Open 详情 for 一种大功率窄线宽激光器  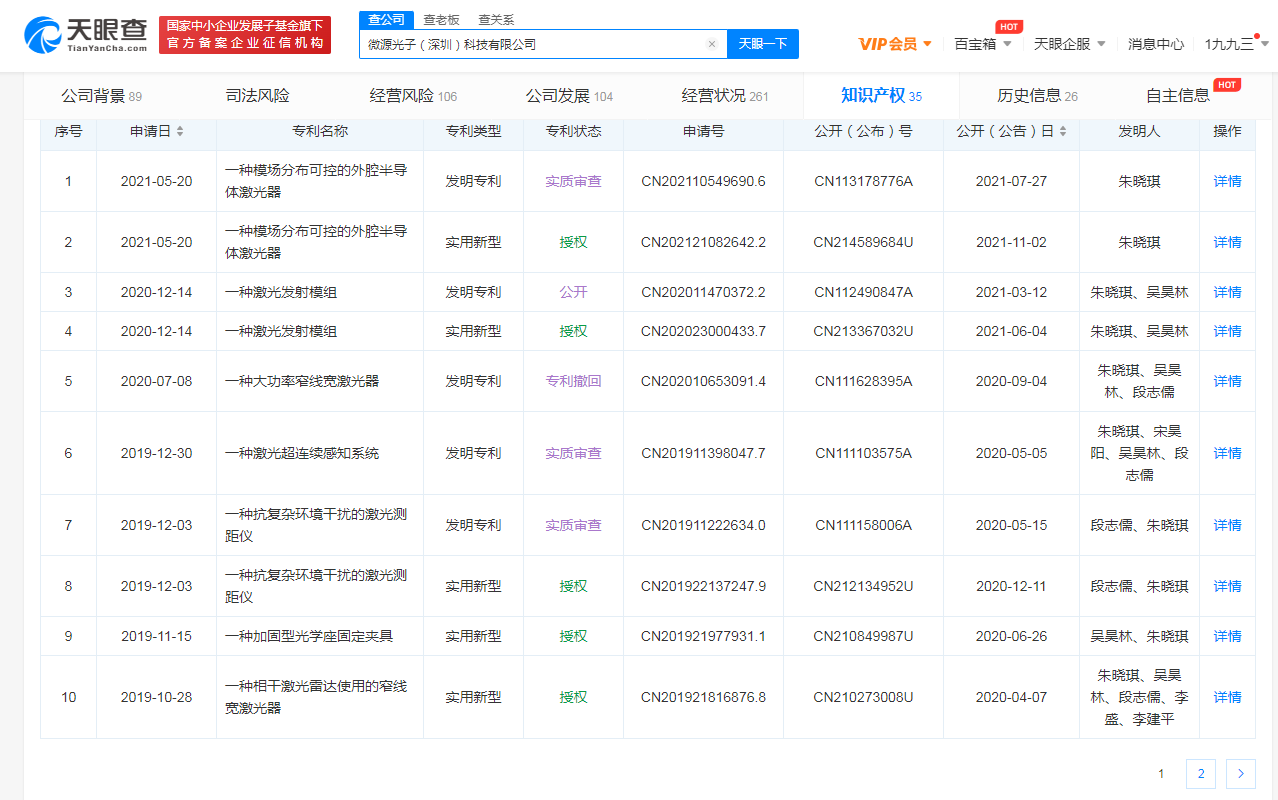tap(1227, 381)
